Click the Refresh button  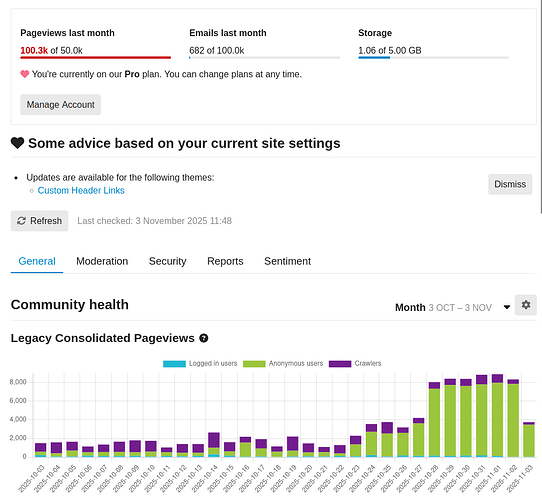39,221
